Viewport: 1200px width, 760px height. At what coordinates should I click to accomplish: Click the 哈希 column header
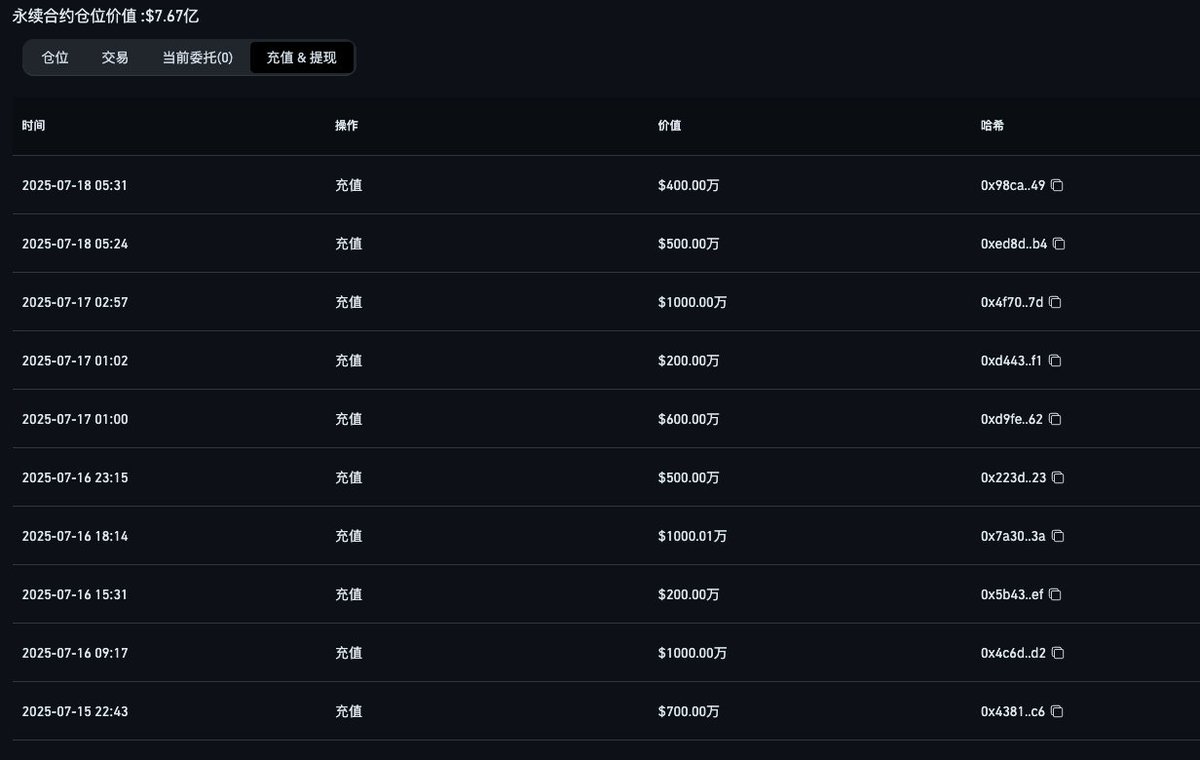click(x=992, y=126)
